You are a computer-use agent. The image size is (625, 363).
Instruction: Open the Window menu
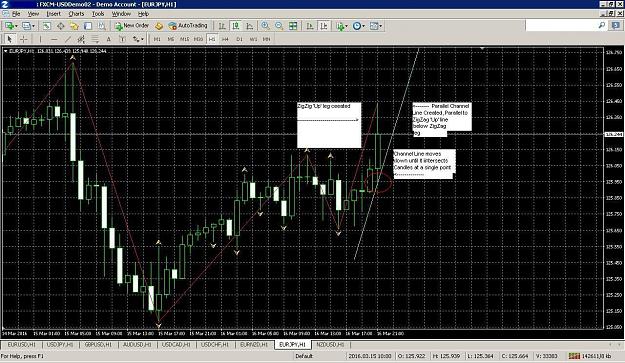click(x=121, y=14)
